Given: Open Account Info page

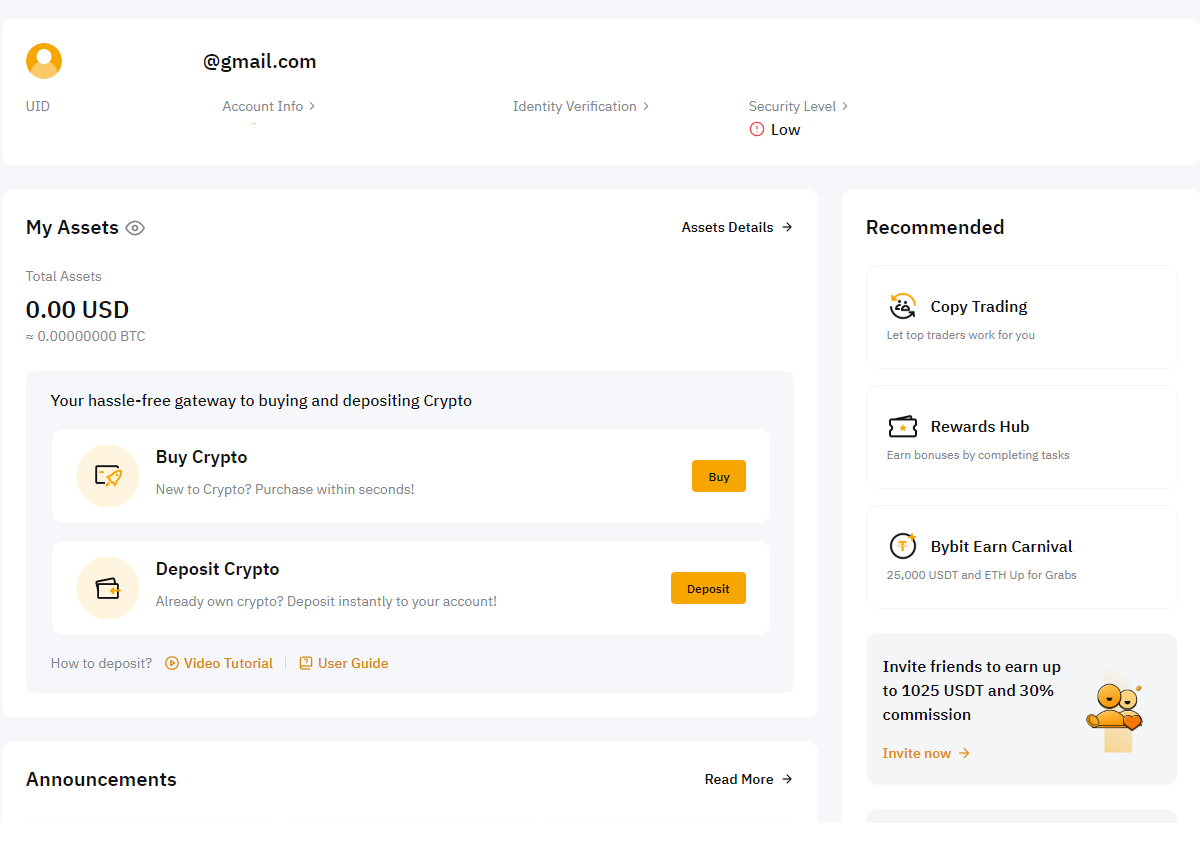Looking at the screenshot, I should point(269,106).
